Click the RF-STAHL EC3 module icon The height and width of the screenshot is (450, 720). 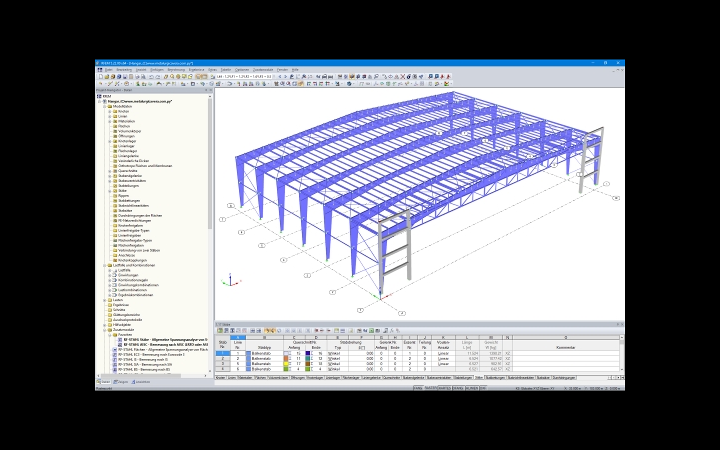click(x=115, y=354)
